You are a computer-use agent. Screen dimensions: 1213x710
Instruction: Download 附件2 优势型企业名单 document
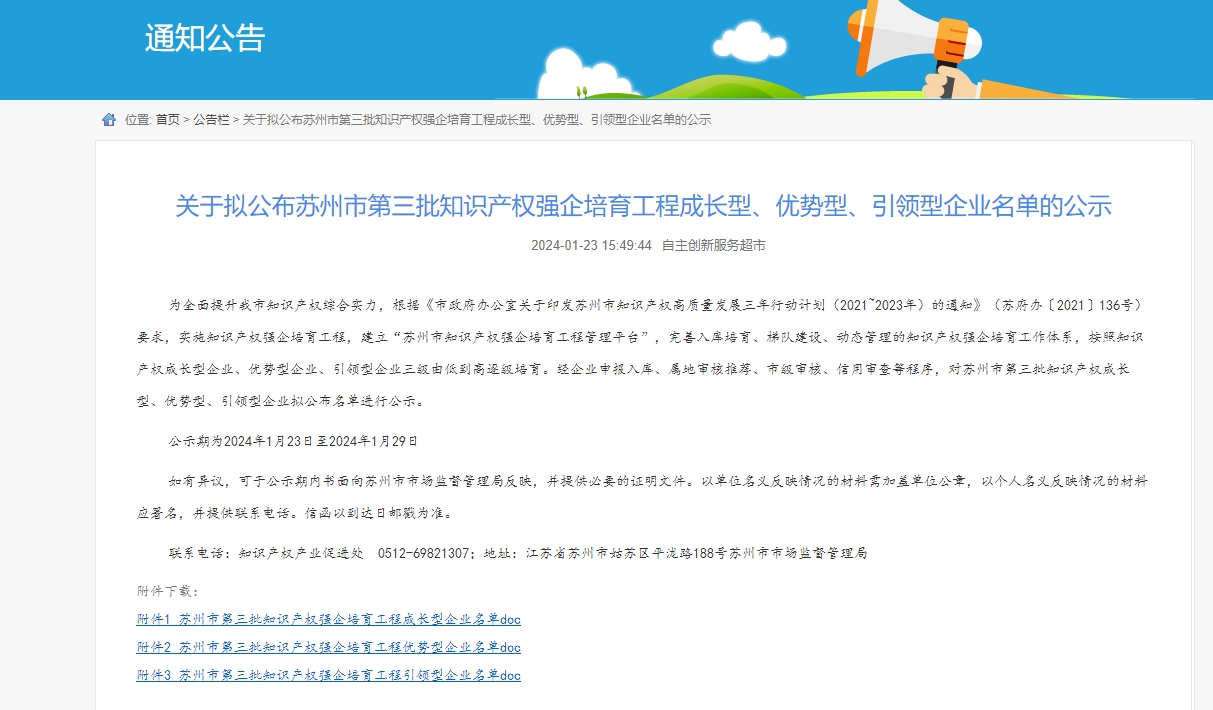[x=329, y=647]
